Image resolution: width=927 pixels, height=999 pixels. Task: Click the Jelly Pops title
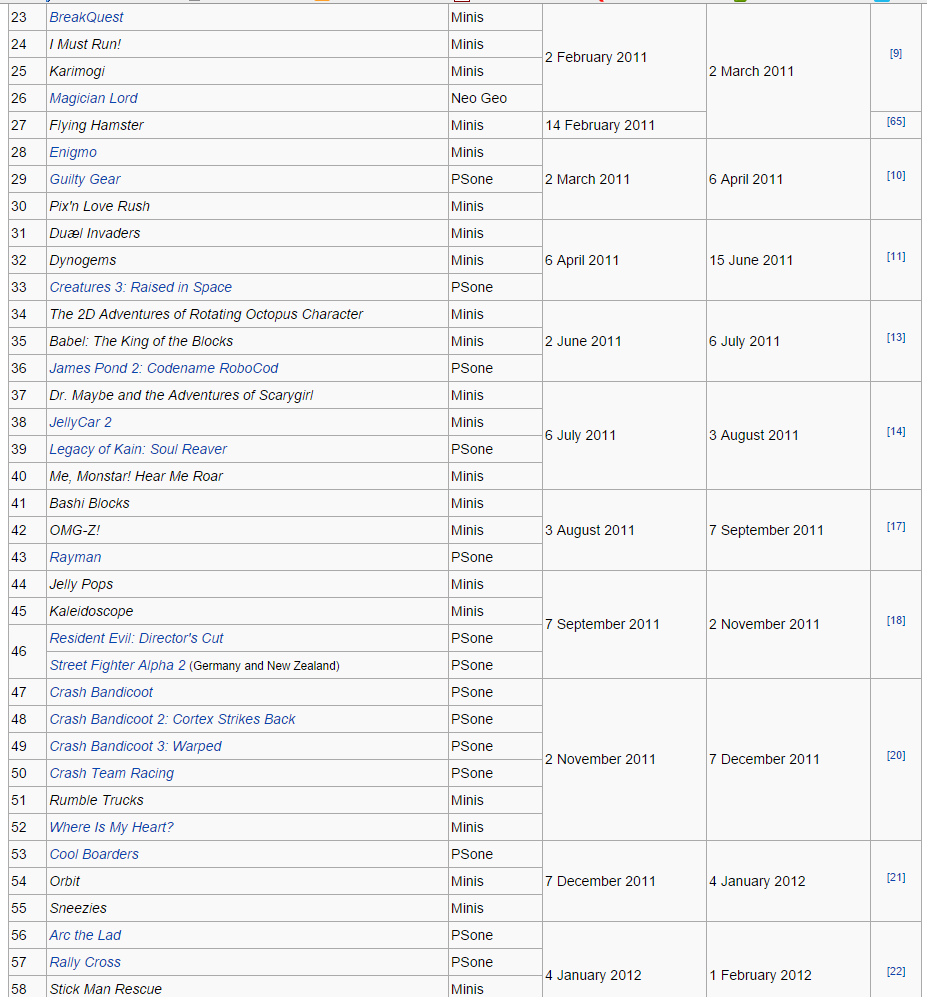click(x=81, y=584)
